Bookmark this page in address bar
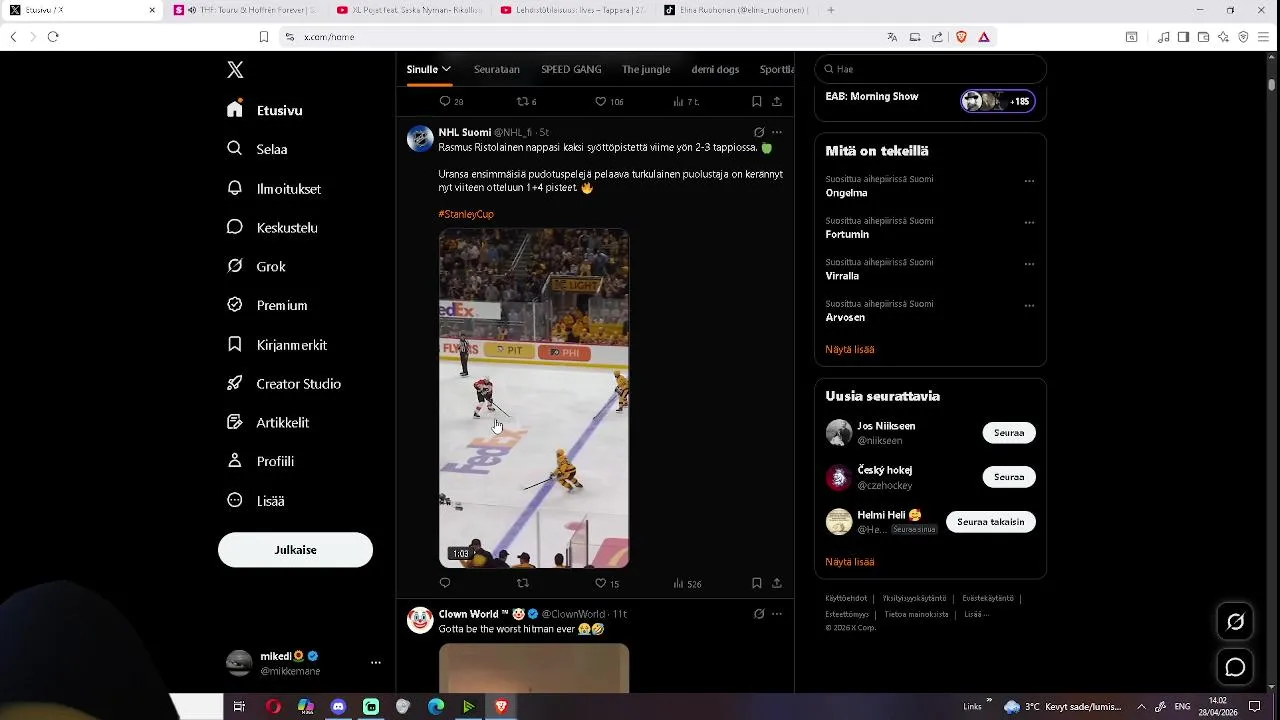The width and height of the screenshot is (1280, 720). point(264,37)
